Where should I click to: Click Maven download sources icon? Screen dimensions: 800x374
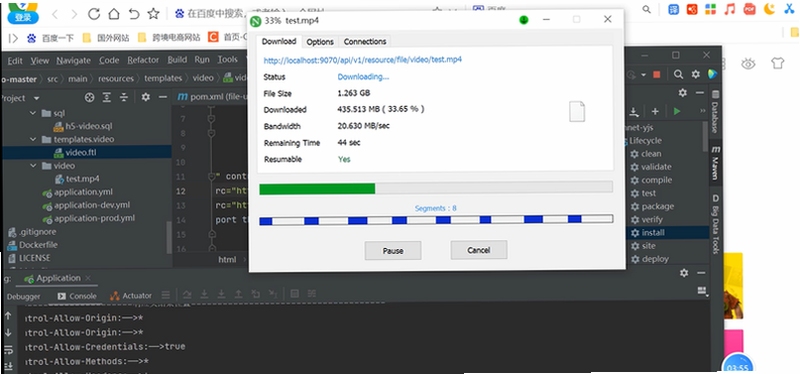(634, 111)
